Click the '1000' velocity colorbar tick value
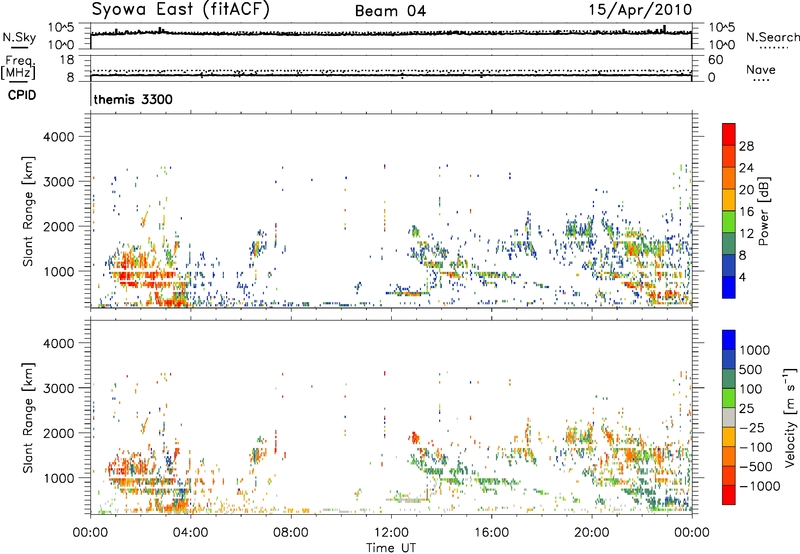This screenshot has width=800, height=554. point(755,350)
